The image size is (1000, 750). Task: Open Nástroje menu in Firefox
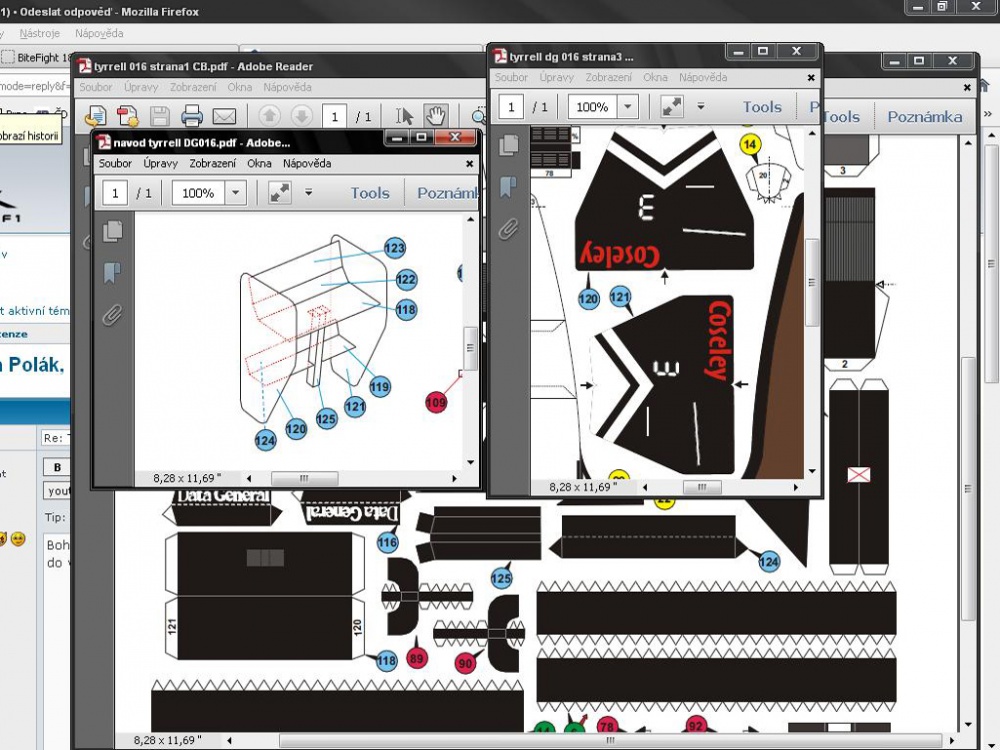39,33
